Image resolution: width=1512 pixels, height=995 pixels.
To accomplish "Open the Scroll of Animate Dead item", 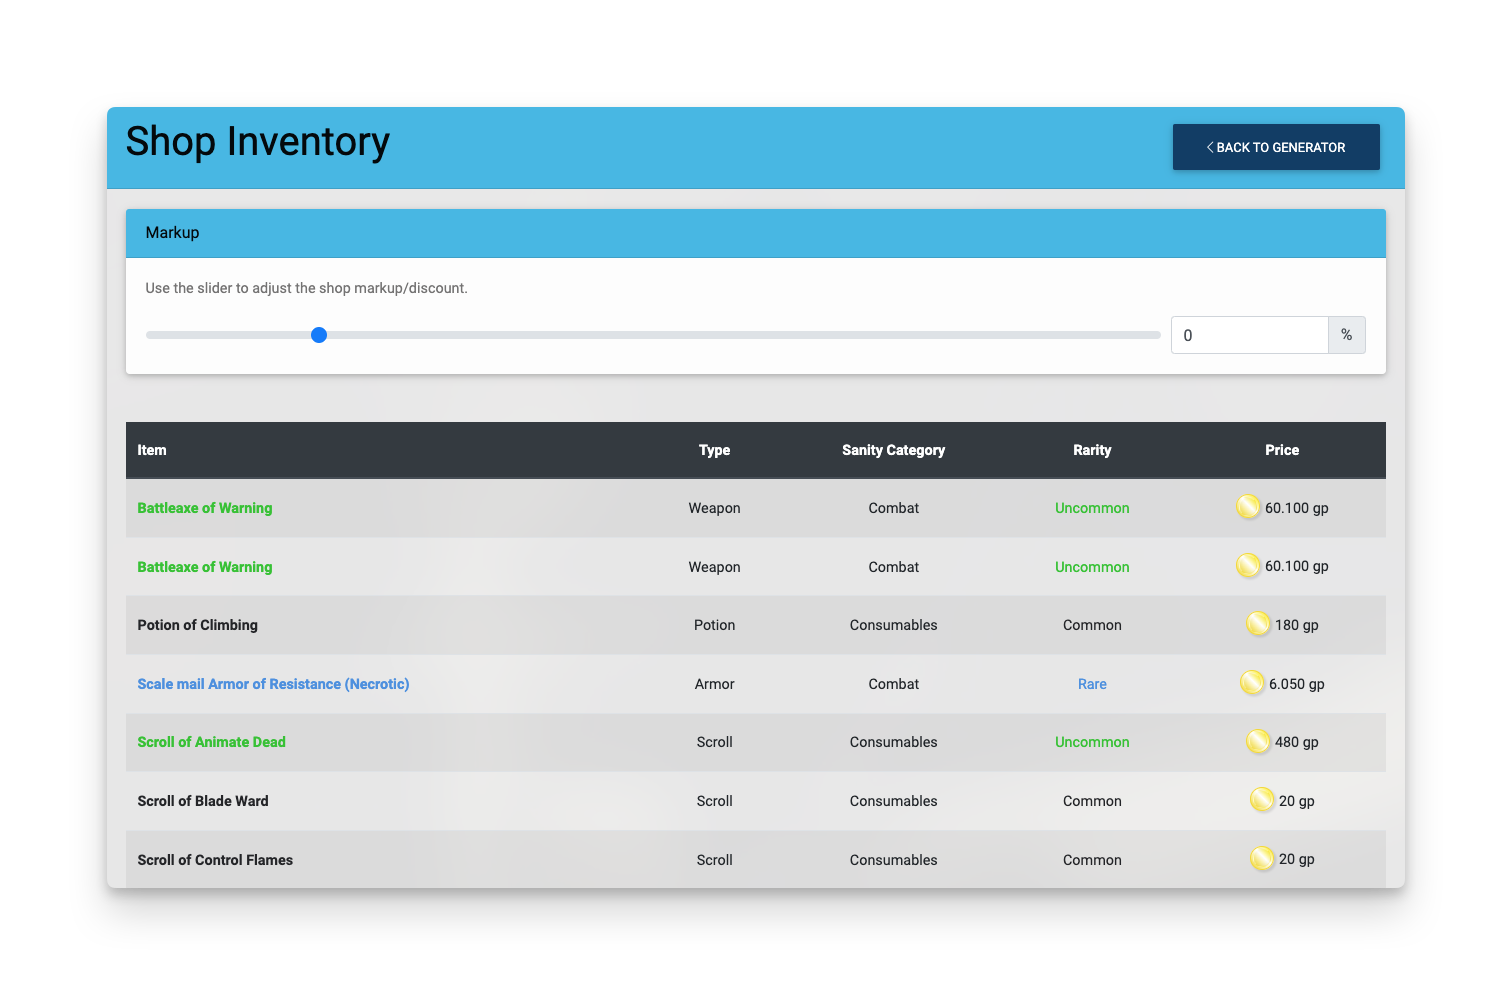I will coord(211,742).
